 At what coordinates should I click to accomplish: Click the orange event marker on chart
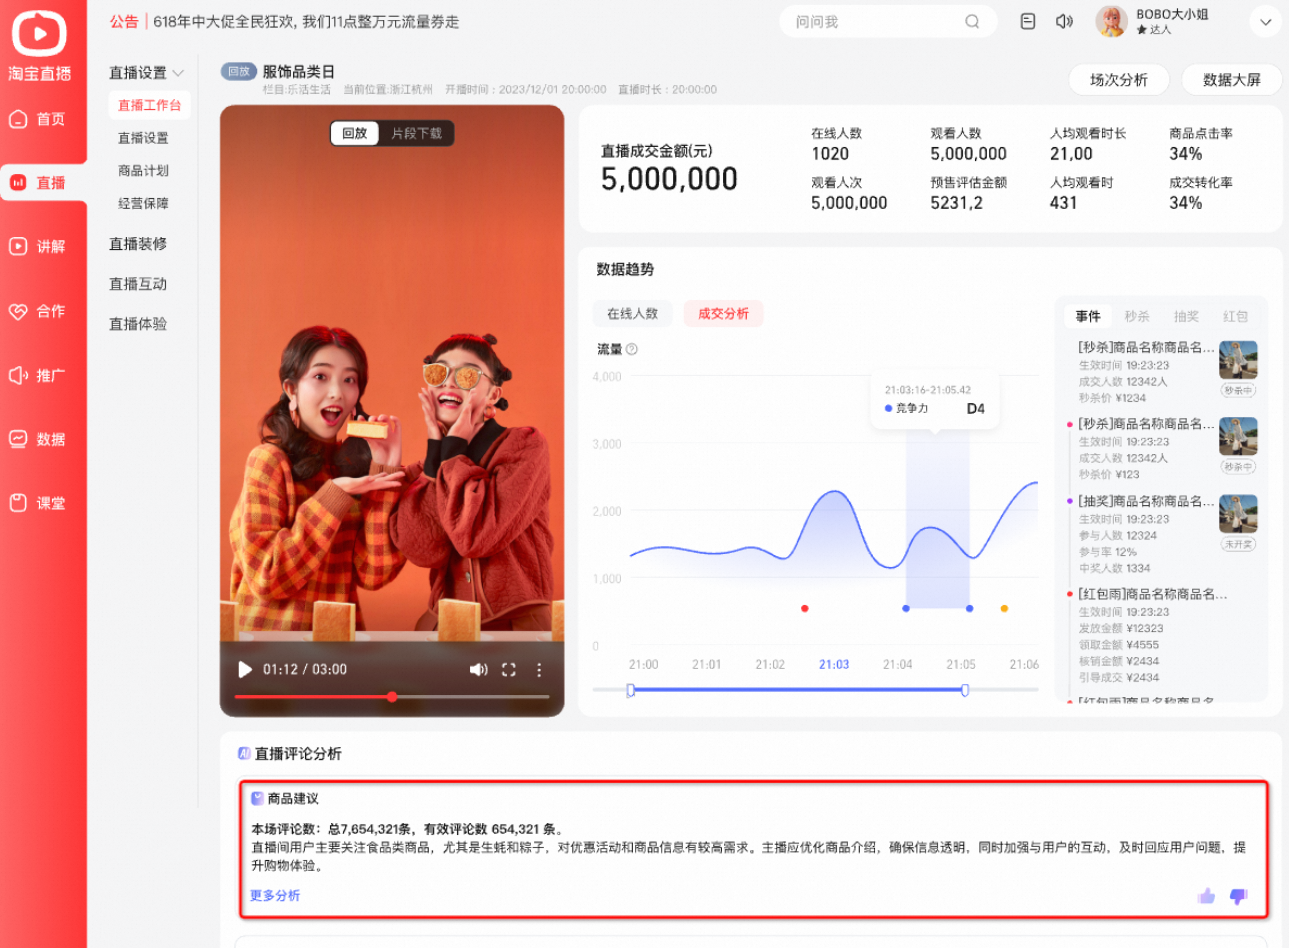pyautogui.click(x=1004, y=608)
